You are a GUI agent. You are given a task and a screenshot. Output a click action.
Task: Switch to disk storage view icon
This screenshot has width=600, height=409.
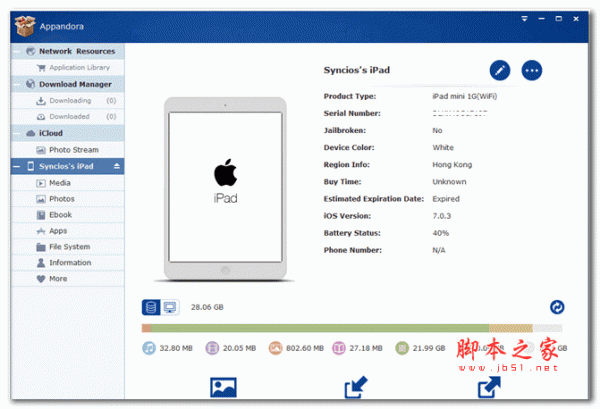pyautogui.click(x=151, y=307)
